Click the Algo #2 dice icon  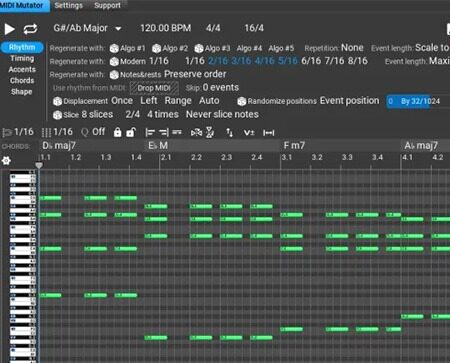[157, 49]
